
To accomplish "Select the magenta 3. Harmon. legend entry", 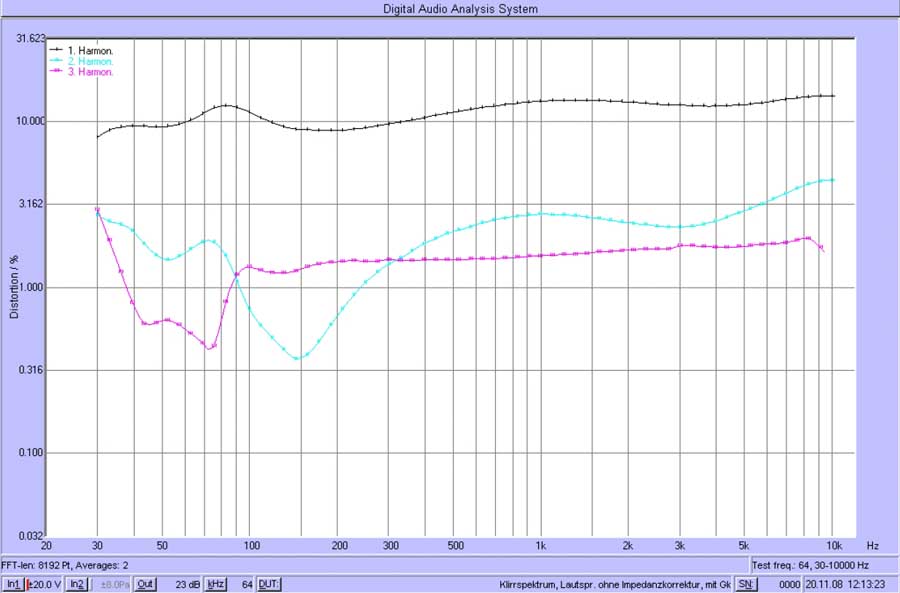I will coord(90,72).
